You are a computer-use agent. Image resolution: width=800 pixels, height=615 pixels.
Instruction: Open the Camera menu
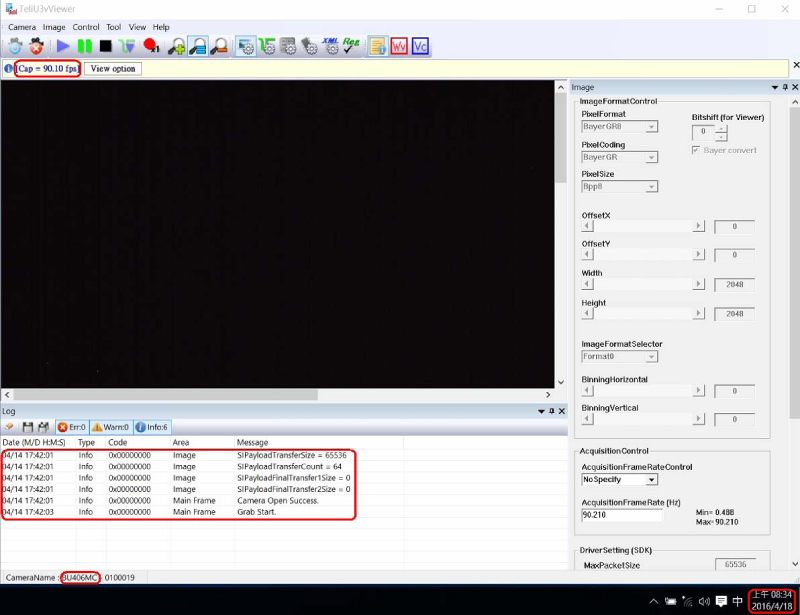[x=22, y=27]
